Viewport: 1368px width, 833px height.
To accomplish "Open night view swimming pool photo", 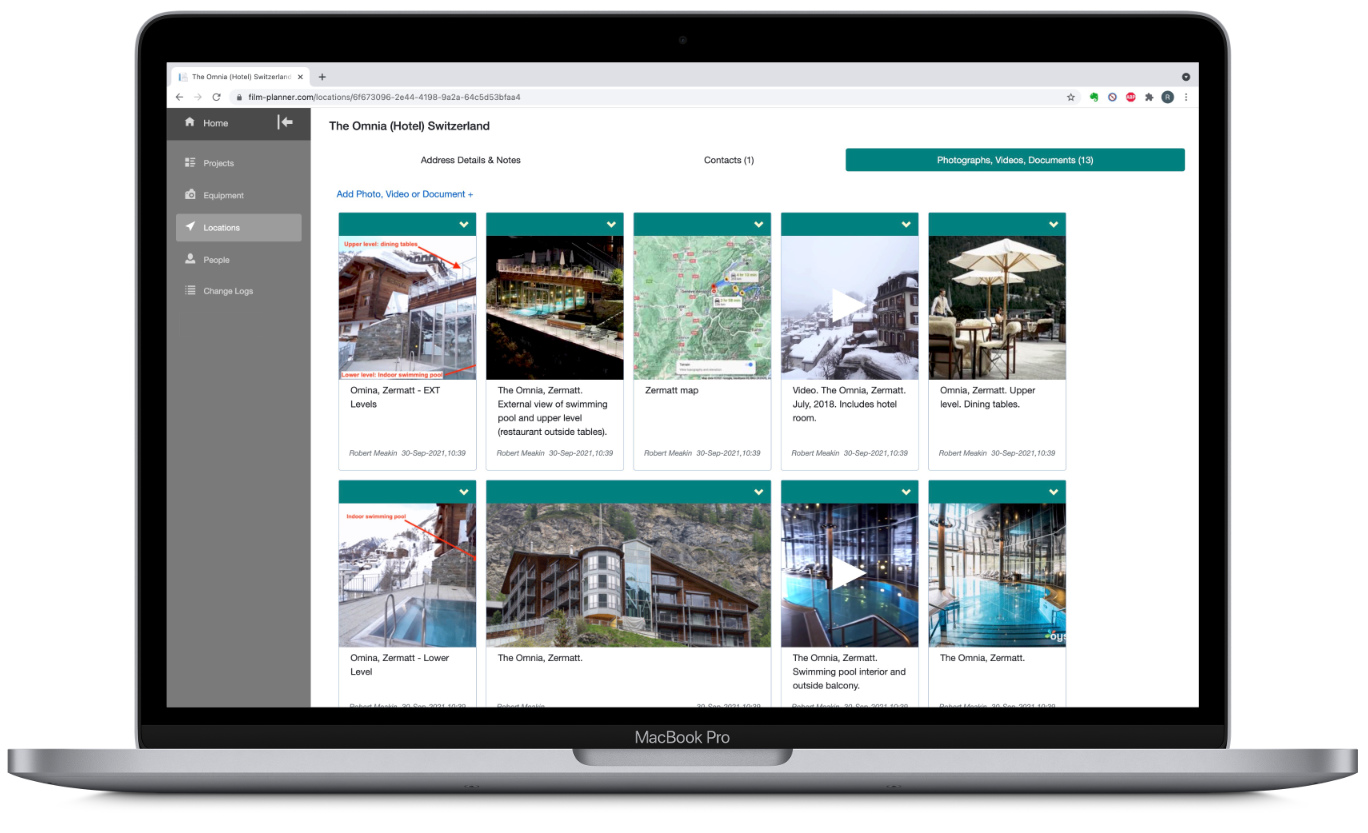I will coord(555,308).
